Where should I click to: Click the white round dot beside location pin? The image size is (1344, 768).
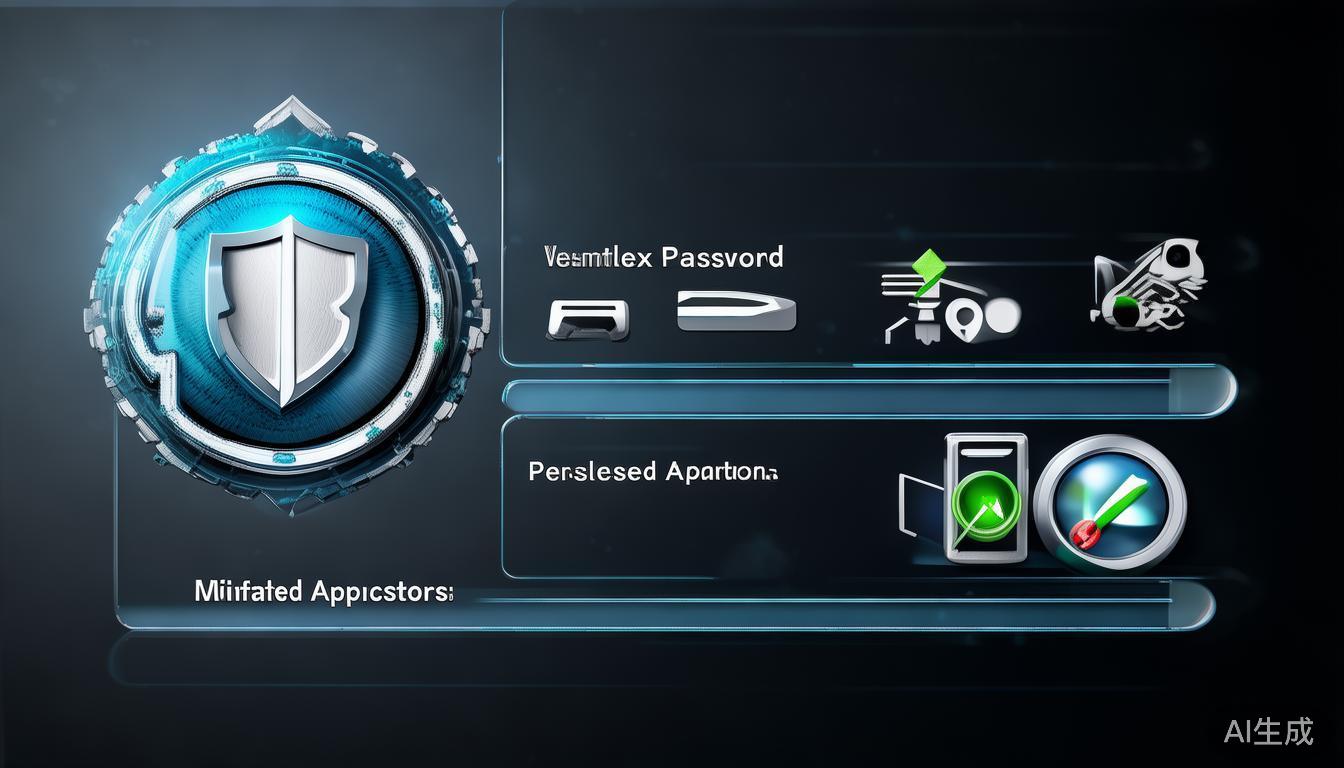[x=1001, y=316]
